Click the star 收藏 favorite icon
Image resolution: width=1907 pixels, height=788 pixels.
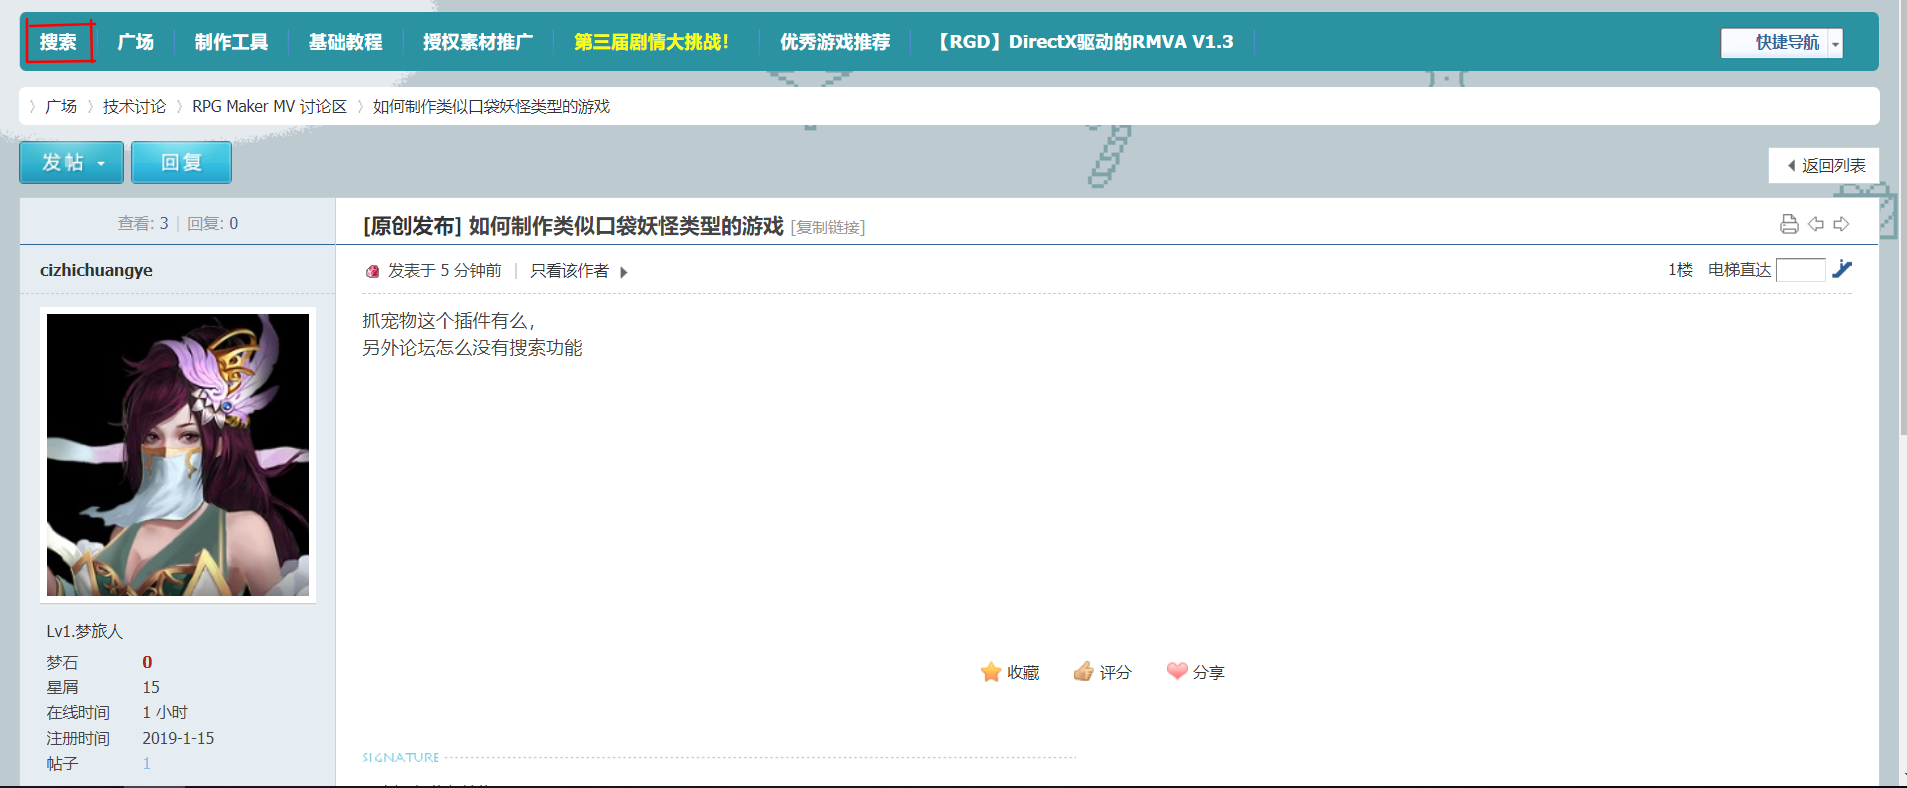[991, 672]
